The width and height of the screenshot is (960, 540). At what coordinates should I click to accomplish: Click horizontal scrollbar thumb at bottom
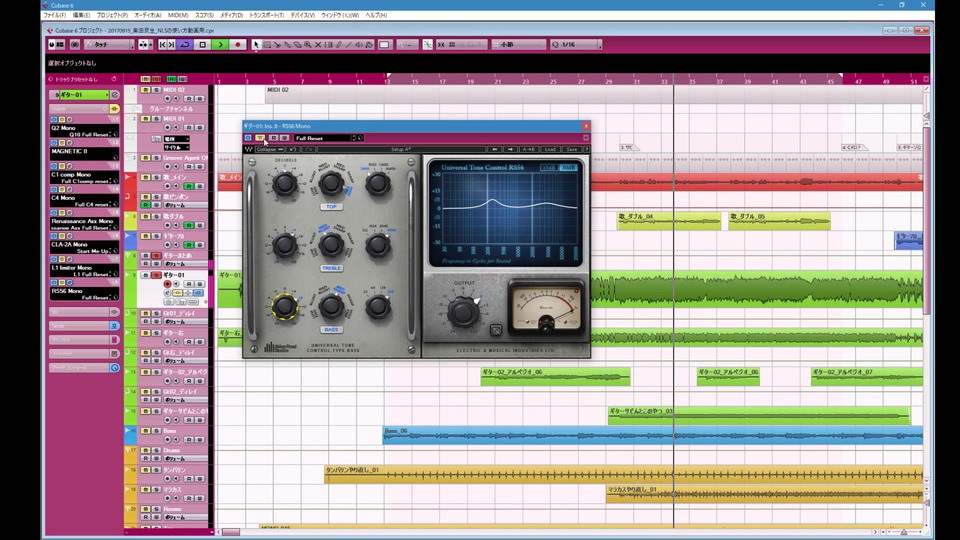[231, 532]
